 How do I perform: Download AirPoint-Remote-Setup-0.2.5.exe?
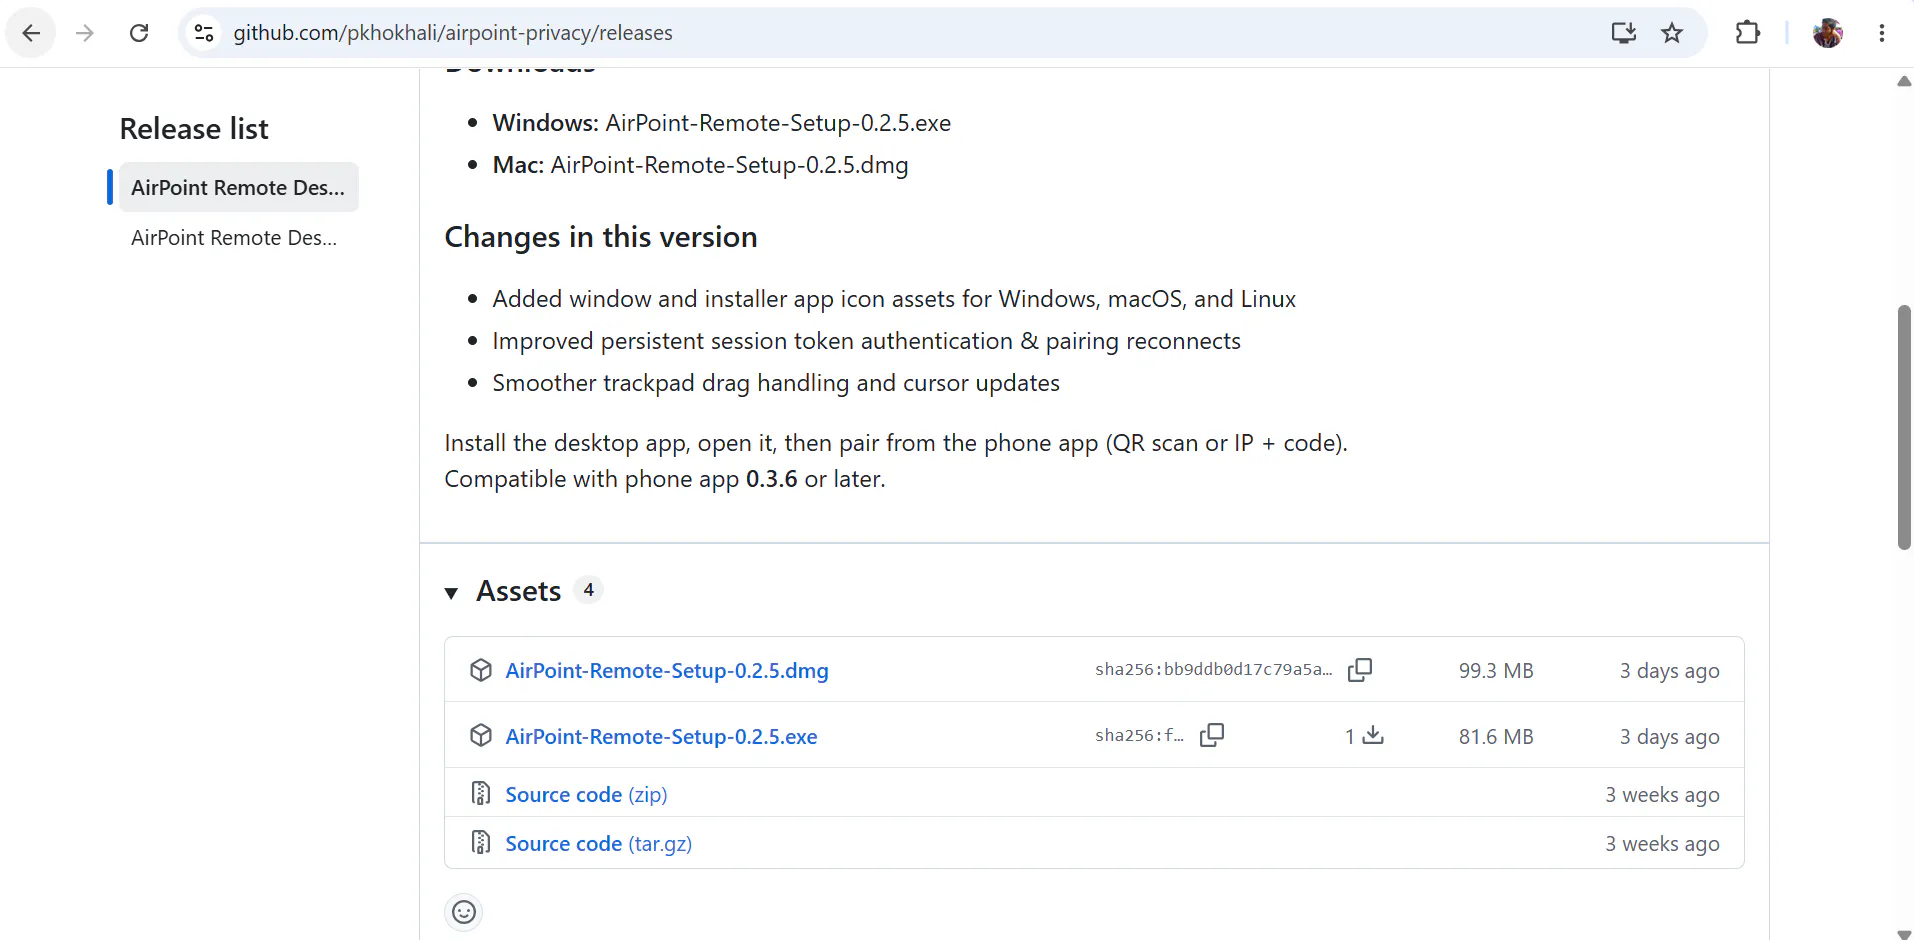(661, 737)
